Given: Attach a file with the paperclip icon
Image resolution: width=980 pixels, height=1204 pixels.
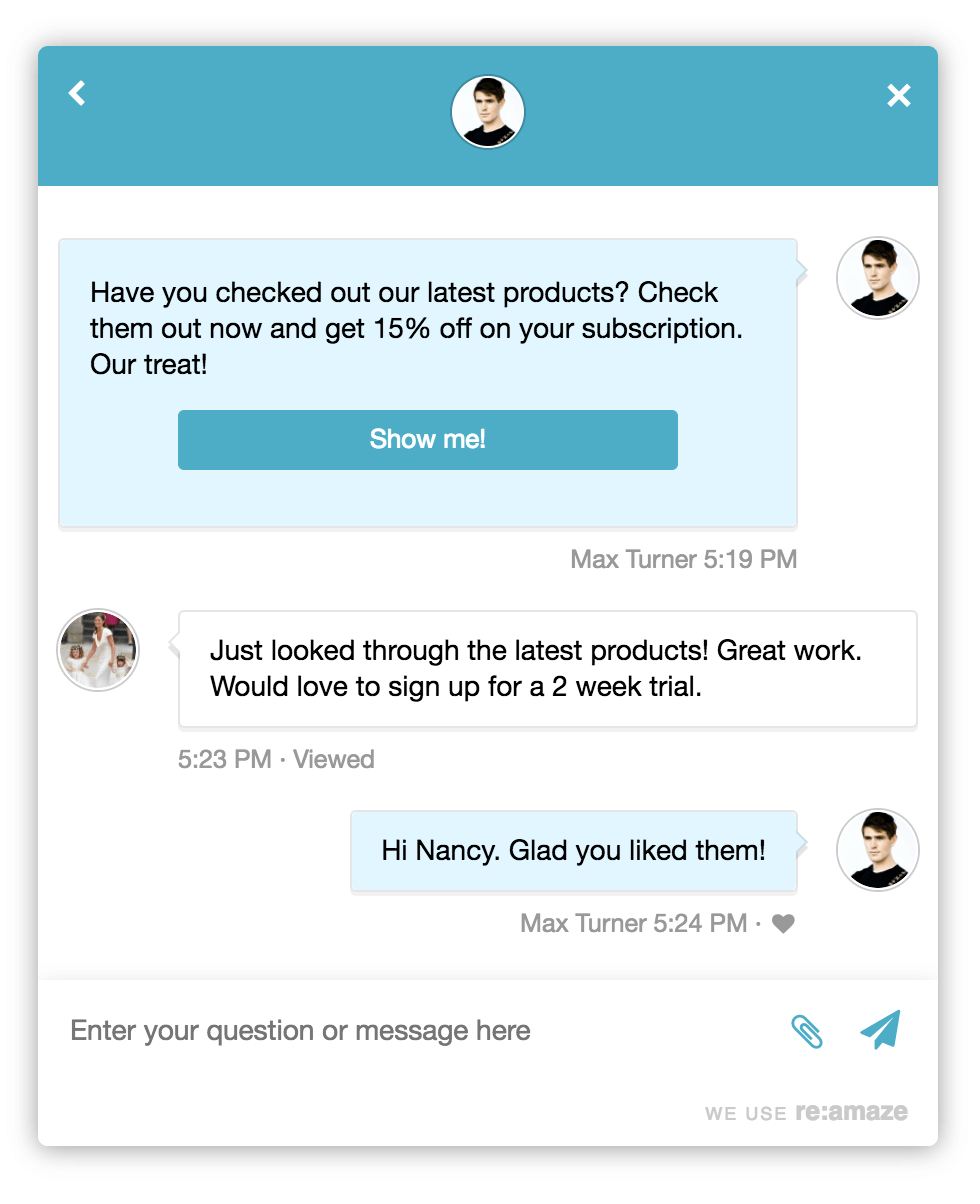Looking at the screenshot, I should point(806,1031).
